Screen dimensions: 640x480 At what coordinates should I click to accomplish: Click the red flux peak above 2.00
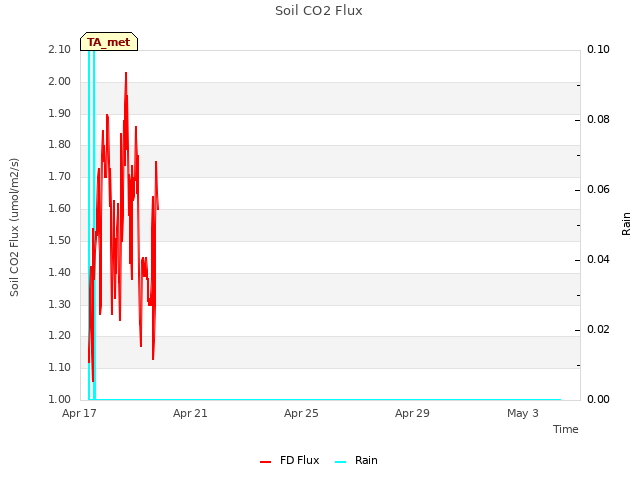126,77
